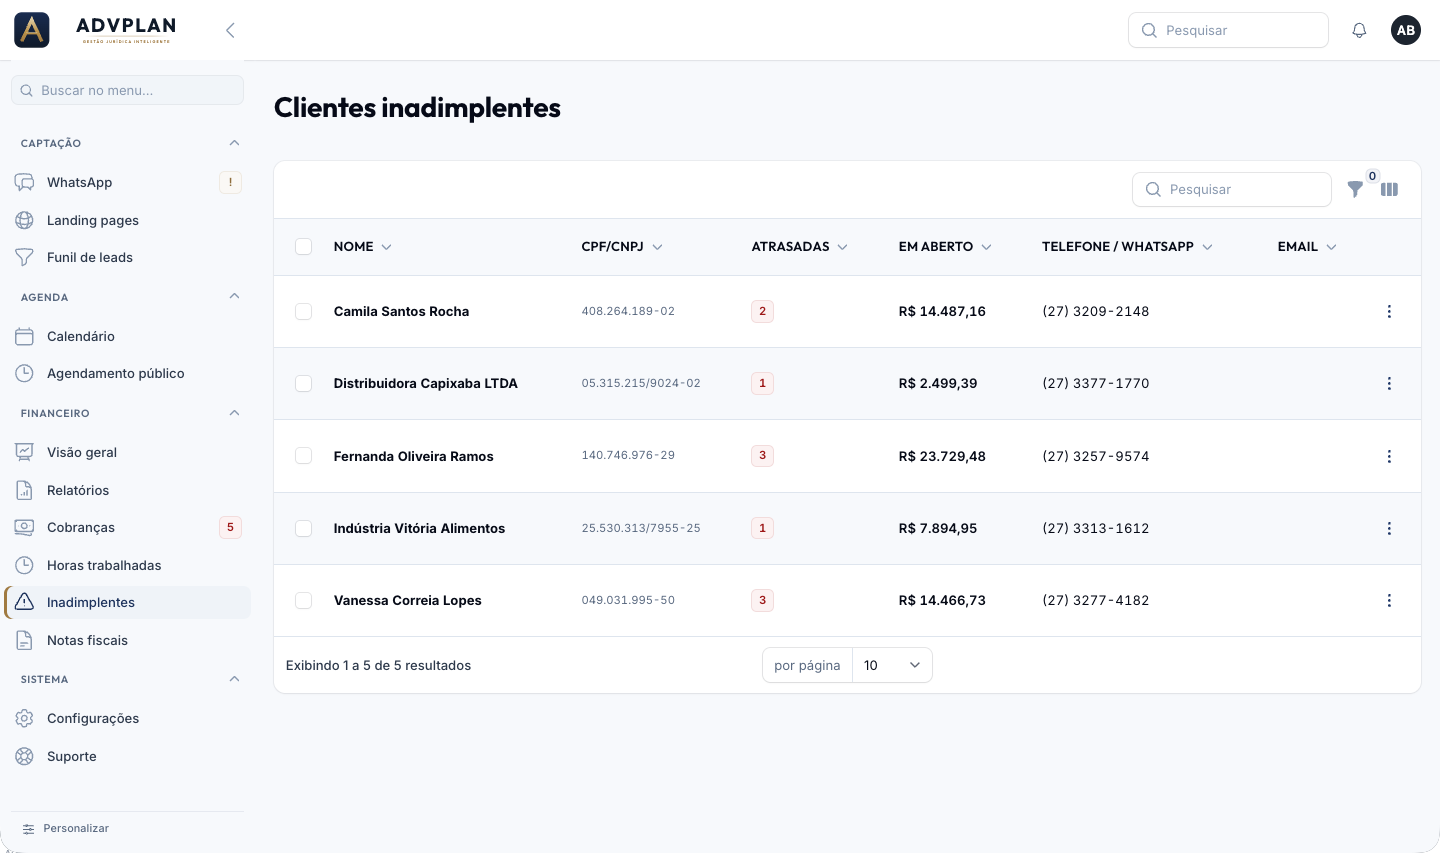The image size is (1440, 853).
Task: Click the AB user avatar
Action: tap(1406, 30)
